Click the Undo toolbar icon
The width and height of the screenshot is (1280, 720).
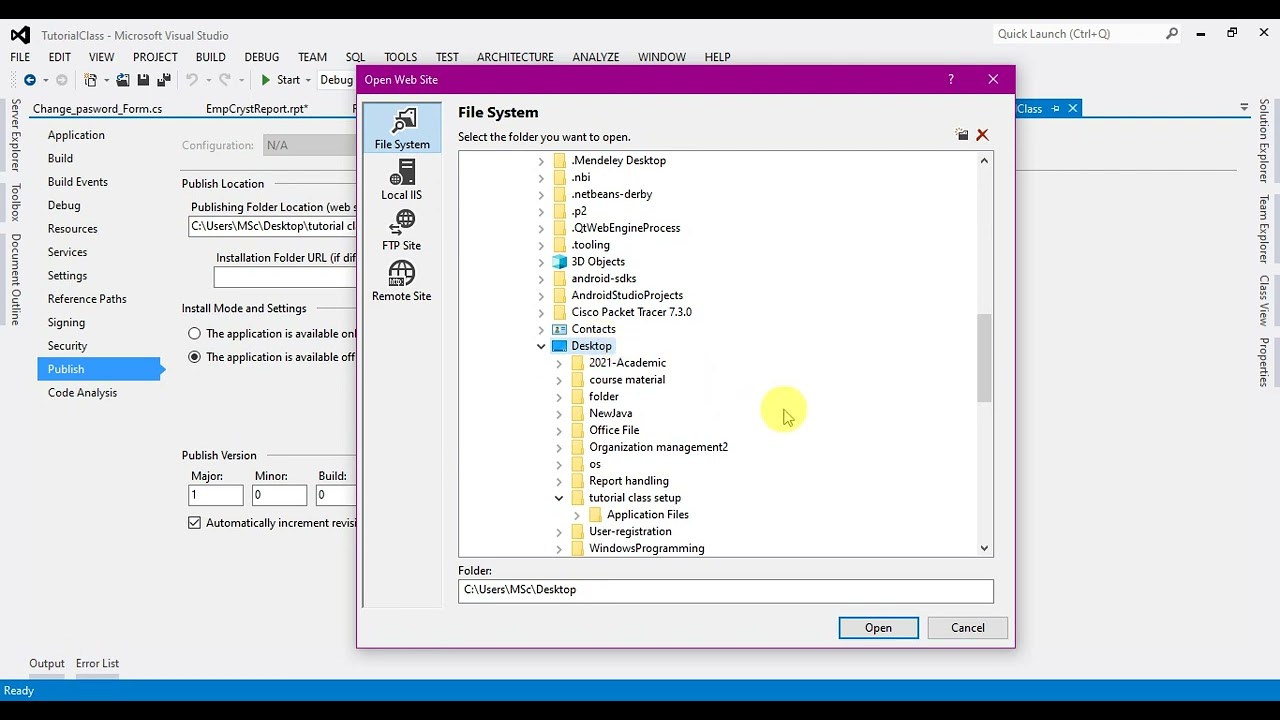[x=191, y=80]
